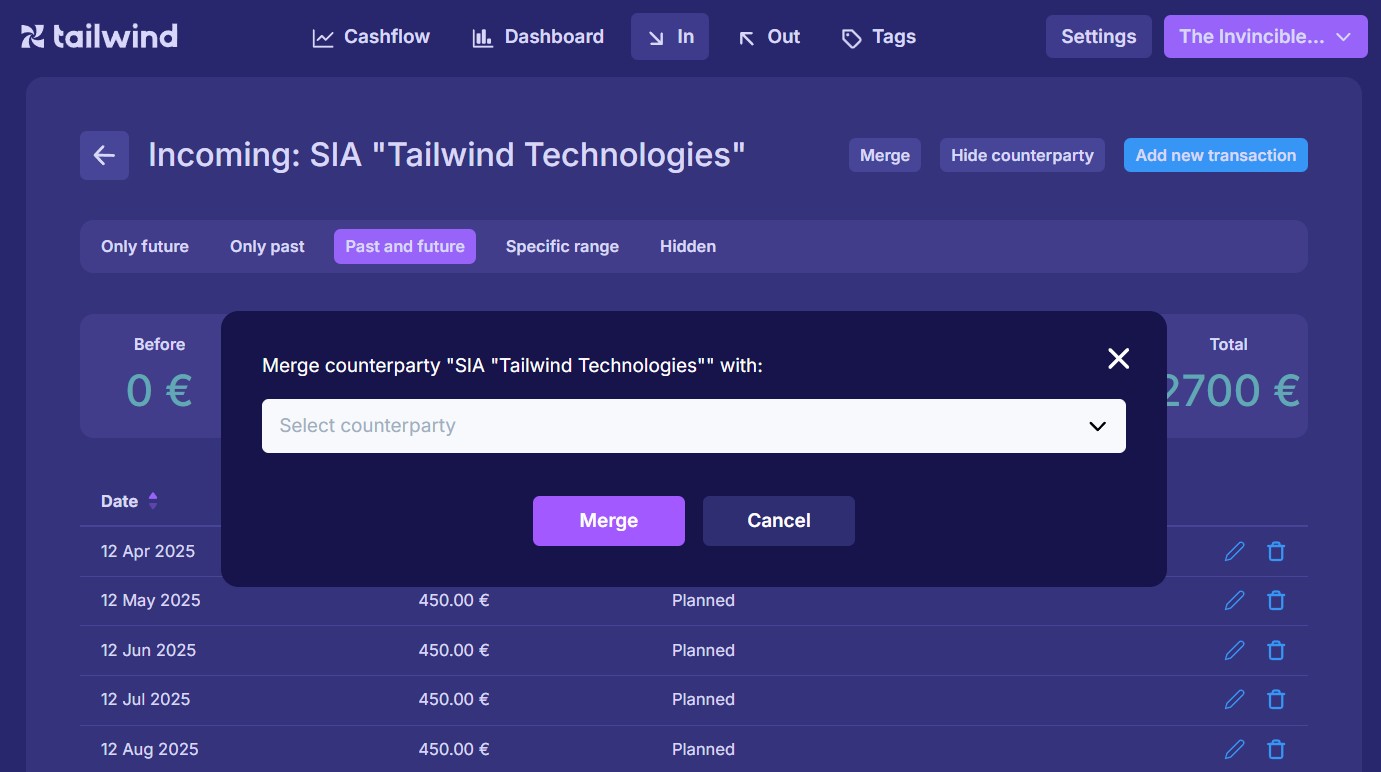Click the tailwind logo

point(99,37)
